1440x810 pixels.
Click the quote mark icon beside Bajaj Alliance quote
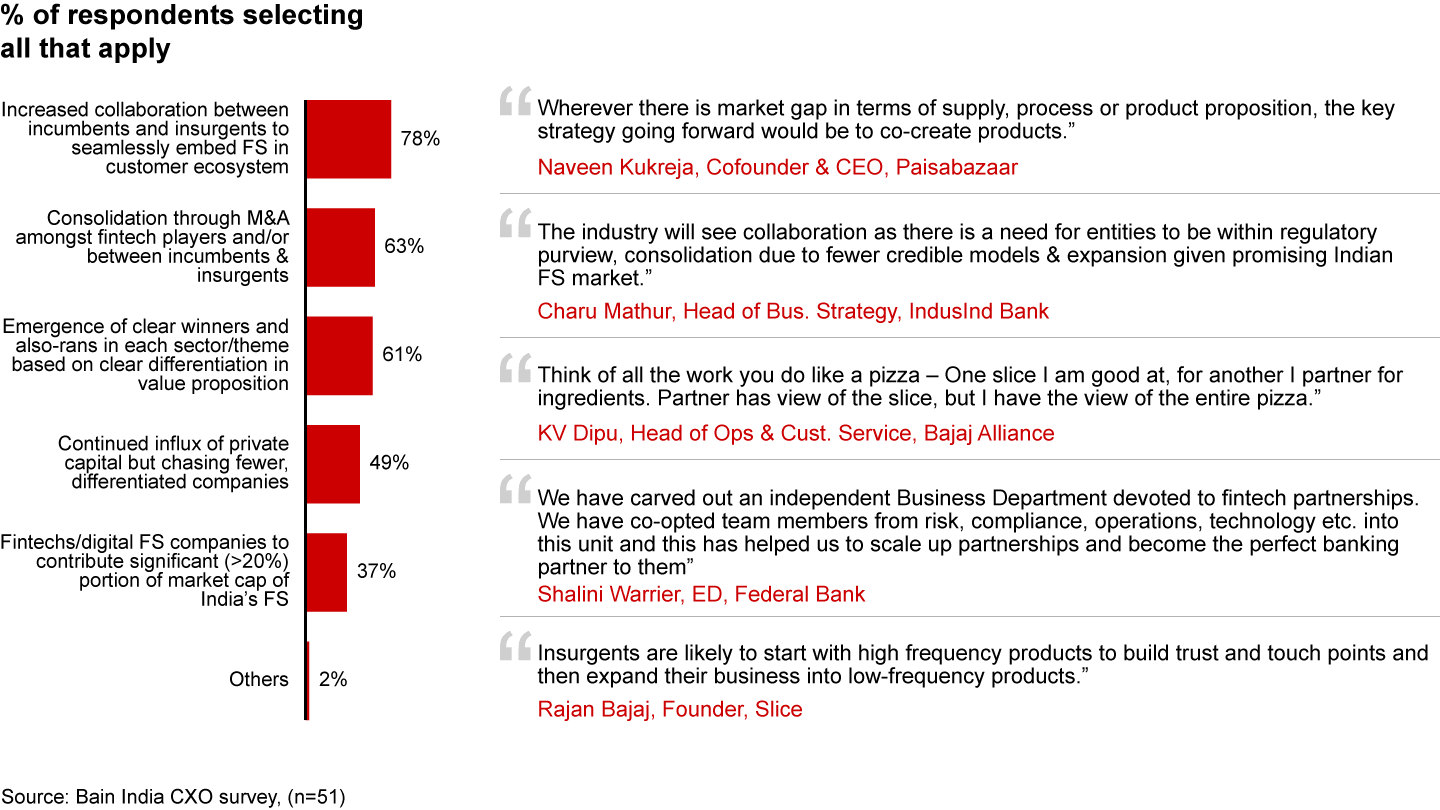[514, 368]
